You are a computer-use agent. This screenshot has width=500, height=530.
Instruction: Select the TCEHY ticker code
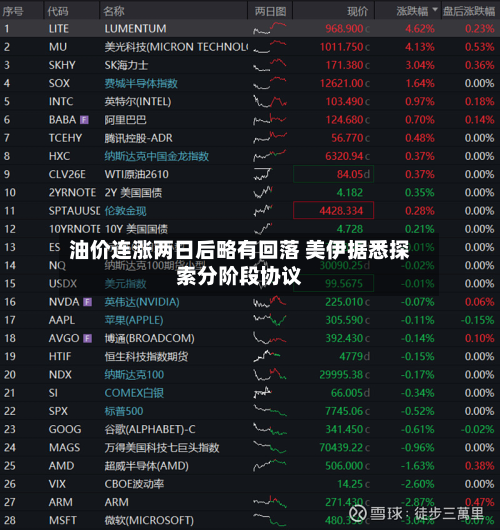65,138
